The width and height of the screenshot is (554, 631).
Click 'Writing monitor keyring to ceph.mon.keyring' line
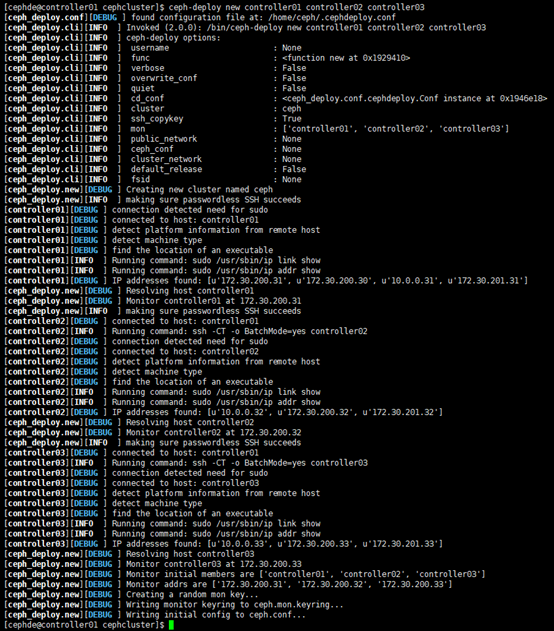(x=174, y=605)
